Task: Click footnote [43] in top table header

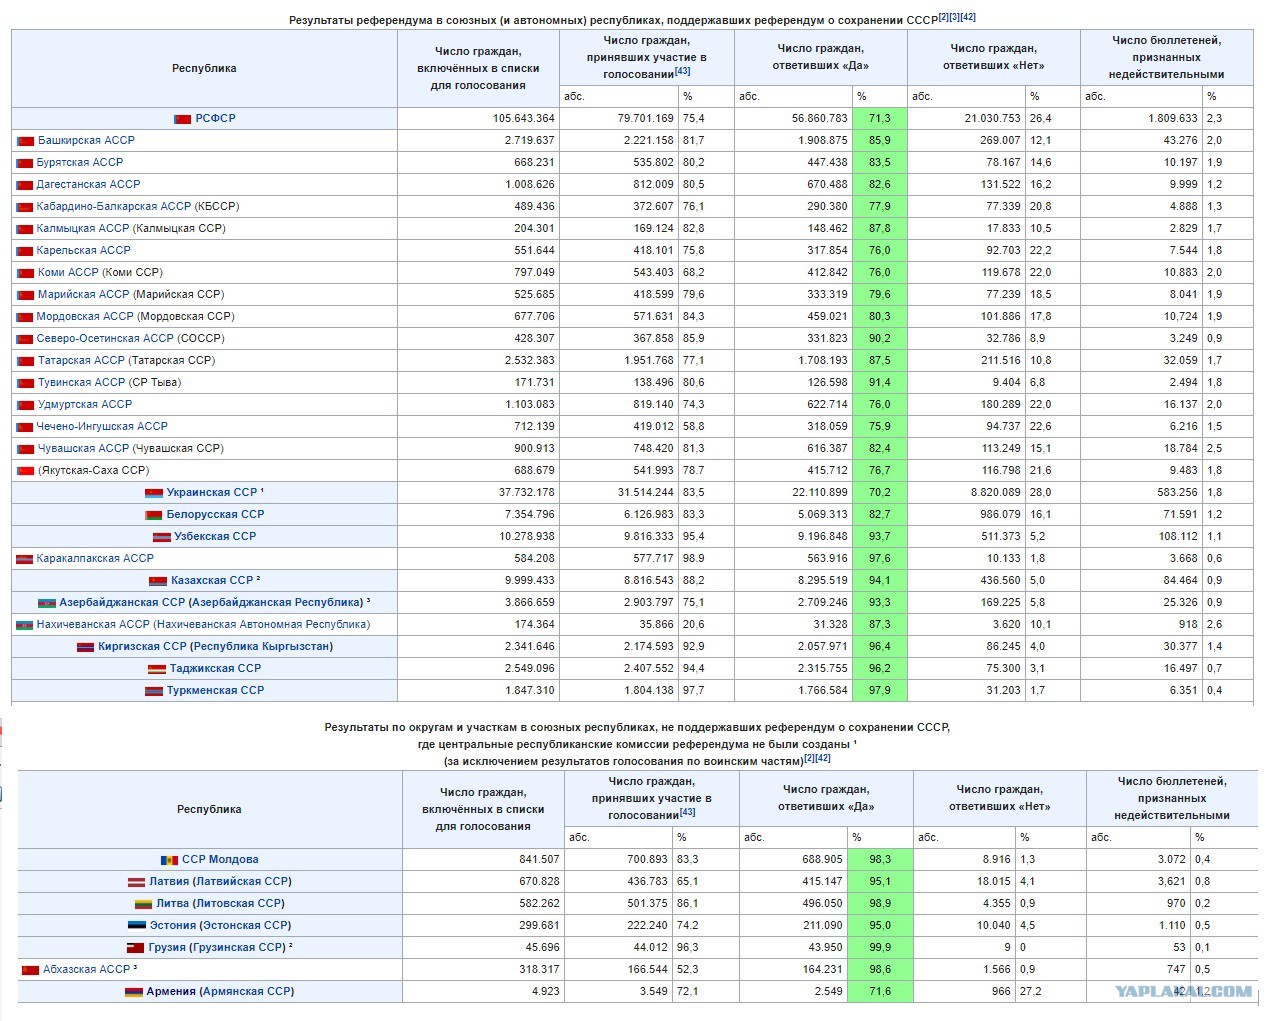Action: 682,71
